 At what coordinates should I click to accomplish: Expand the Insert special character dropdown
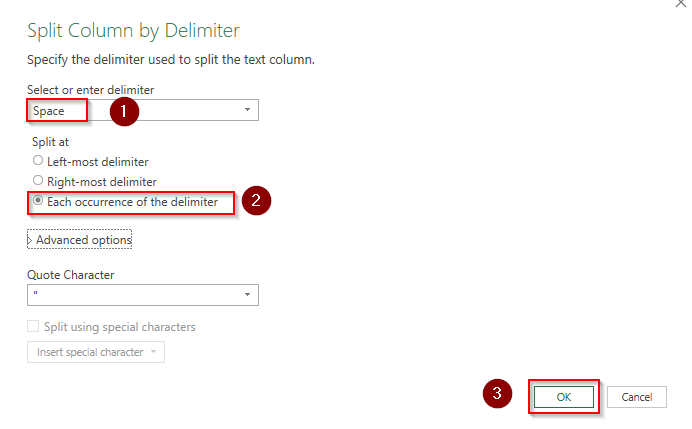click(95, 352)
